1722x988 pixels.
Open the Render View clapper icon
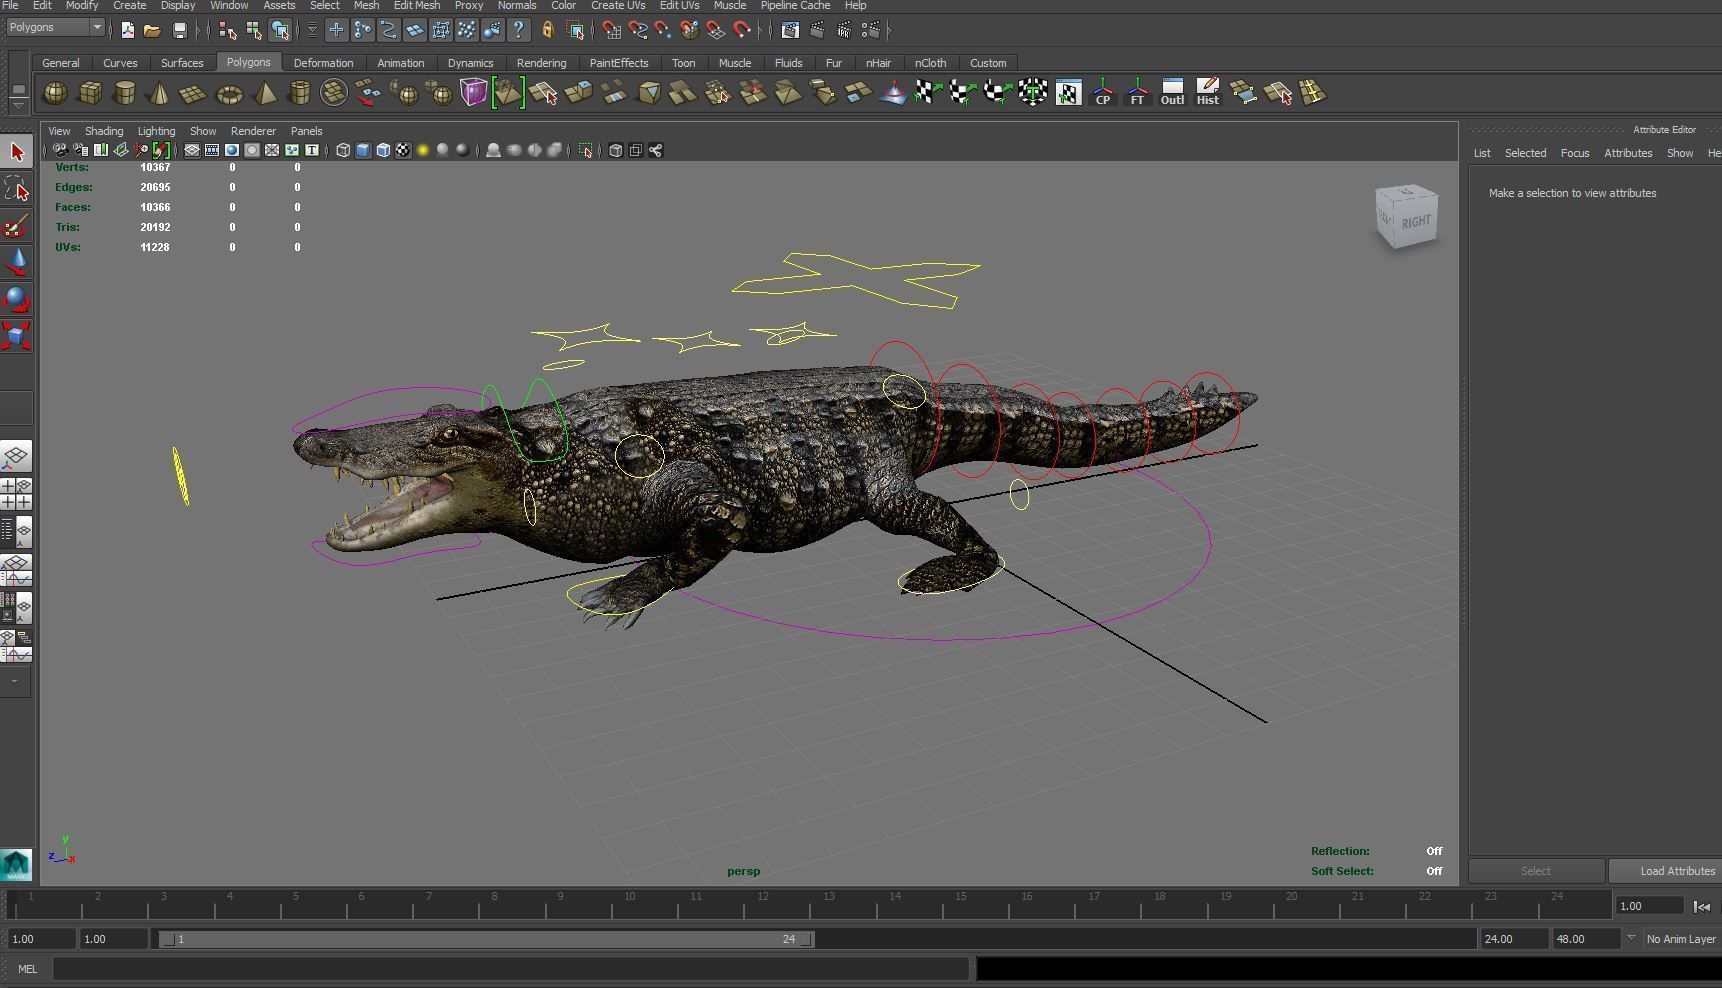(790, 30)
